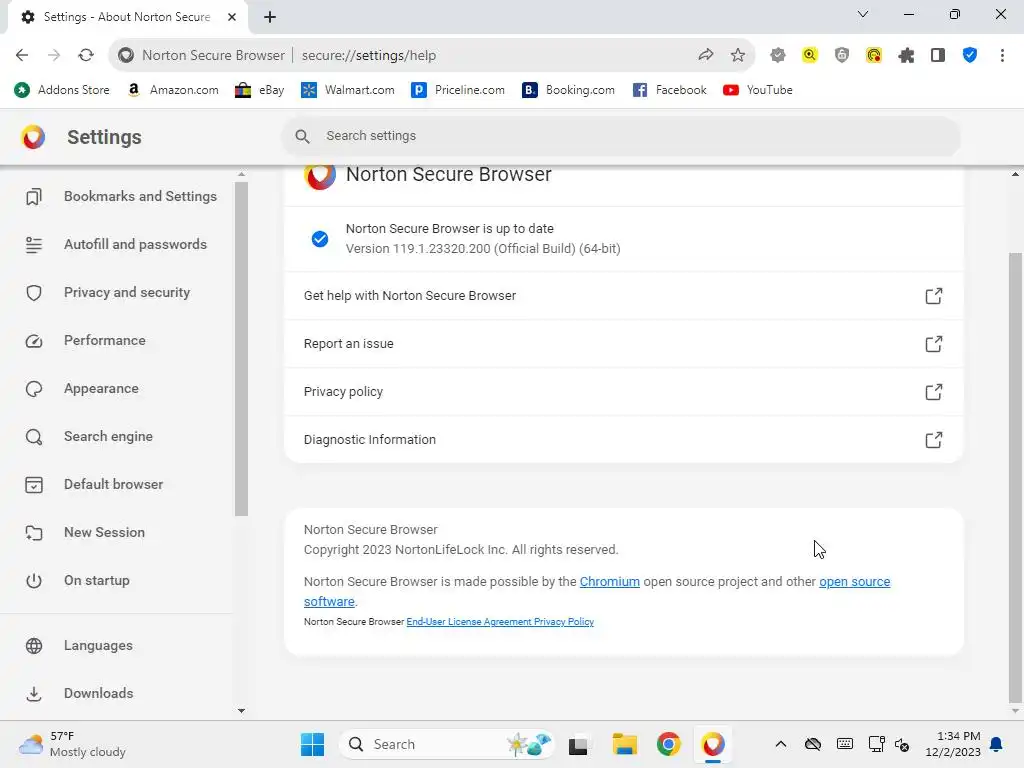The width and height of the screenshot is (1024, 768).
Task: Open the yellow search extension icon
Action: (x=810, y=56)
